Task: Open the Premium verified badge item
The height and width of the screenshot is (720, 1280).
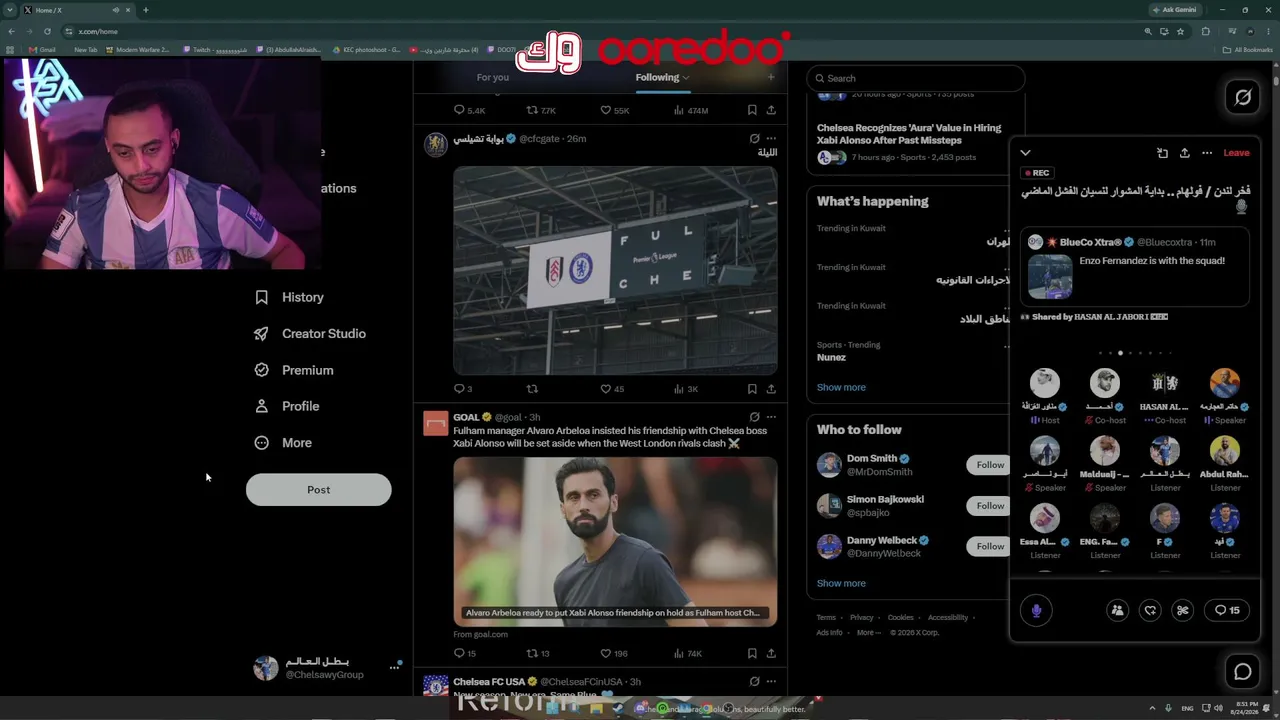Action: pyautogui.click(x=294, y=370)
